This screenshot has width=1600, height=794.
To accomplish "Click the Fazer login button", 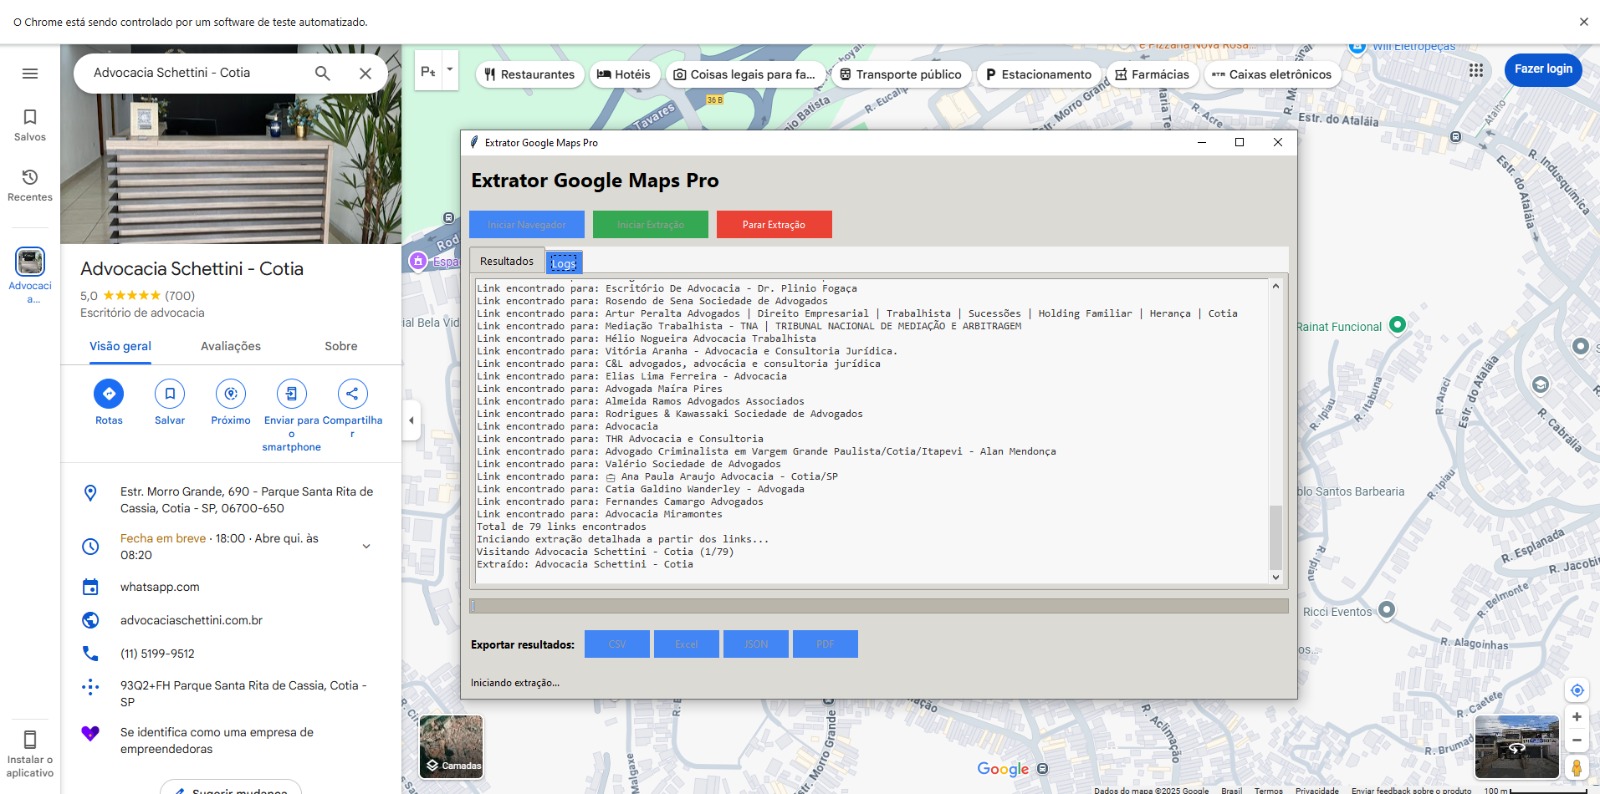I will (x=1542, y=70).
